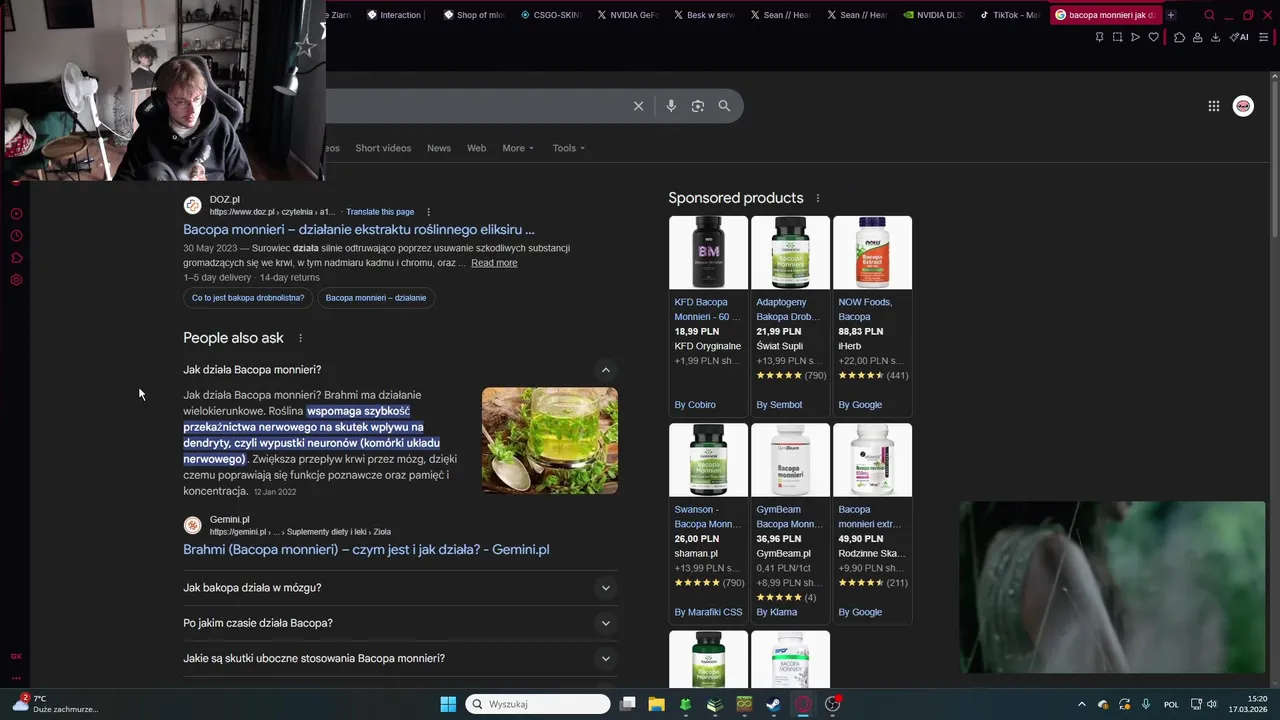Clear the Google search box text
Image resolution: width=1280 pixels, height=720 pixels.
(638, 106)
